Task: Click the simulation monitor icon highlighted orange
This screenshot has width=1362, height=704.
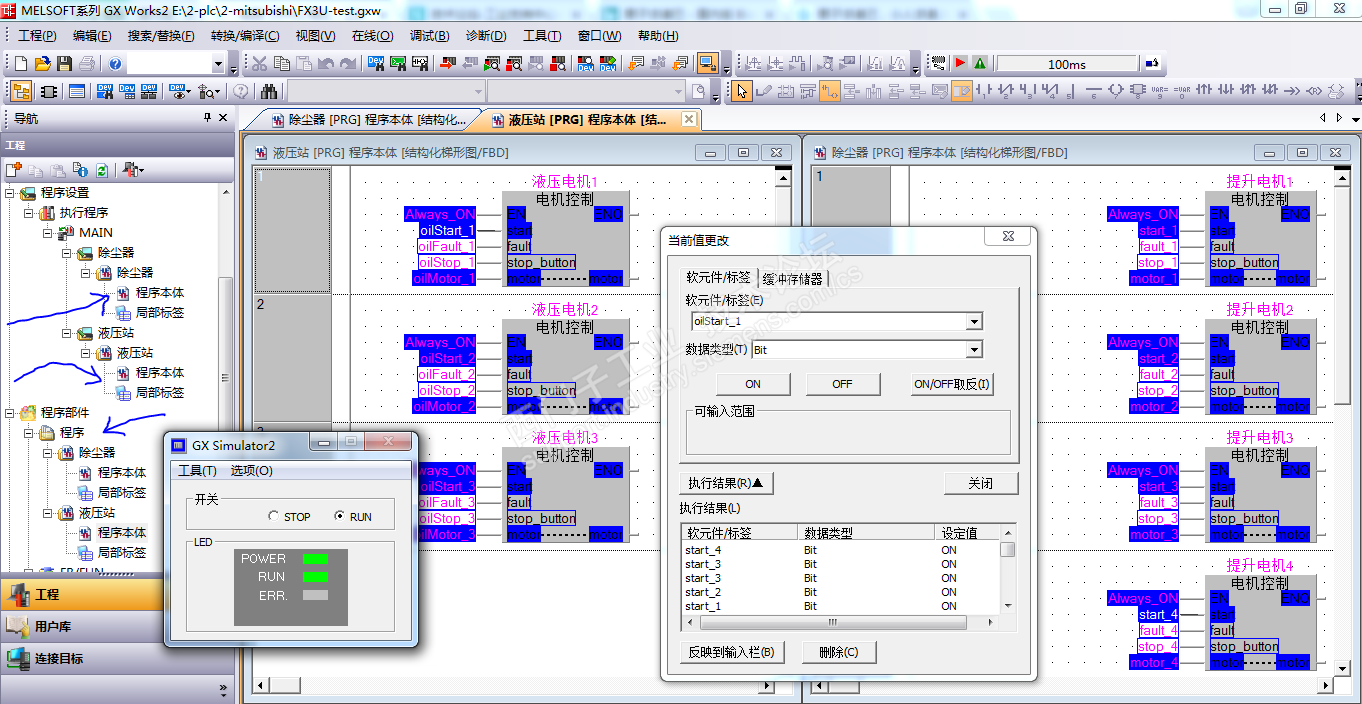Action: click(x=707, y=64)
